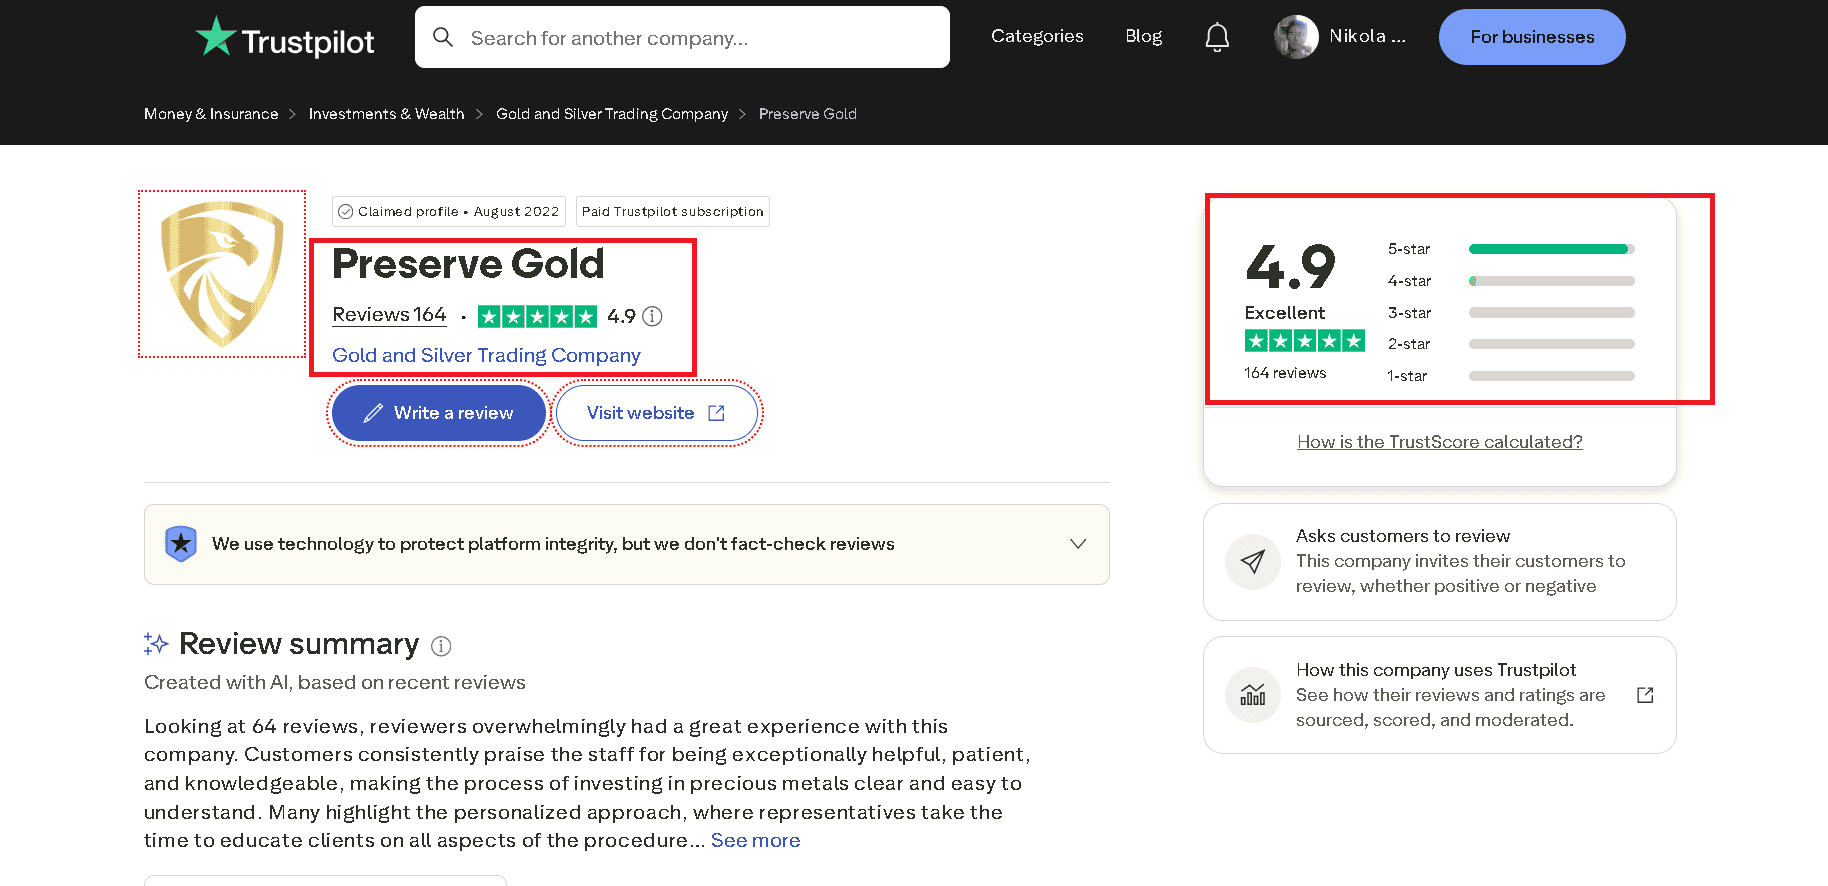This screenshot has height=886, width=1828.
Task: Click the Preserve Gold breadcrumb
Action: pos(808,114)
